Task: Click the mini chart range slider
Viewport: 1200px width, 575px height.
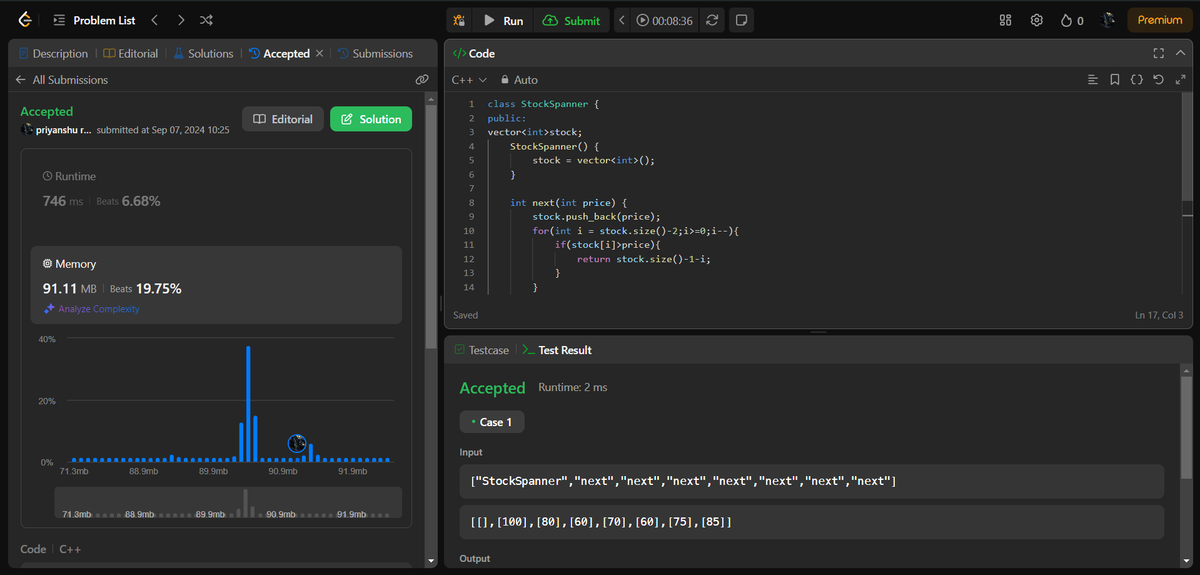Action: pyautogui.click(x=228, y=502)
